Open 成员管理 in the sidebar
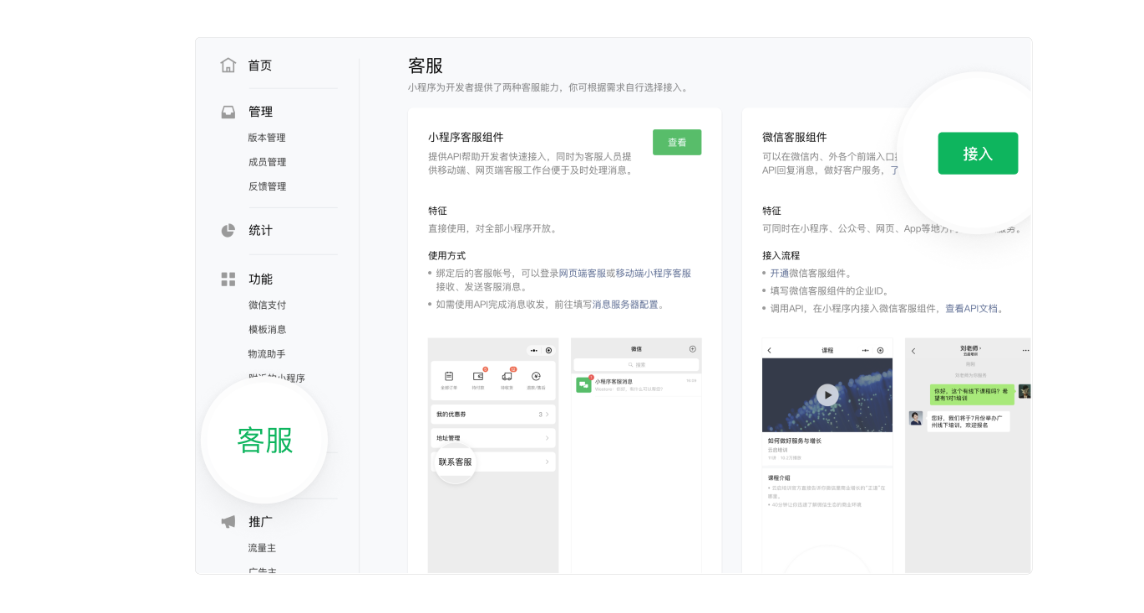The height and width of the screenshot is (613, 1144). pos(266,162)
